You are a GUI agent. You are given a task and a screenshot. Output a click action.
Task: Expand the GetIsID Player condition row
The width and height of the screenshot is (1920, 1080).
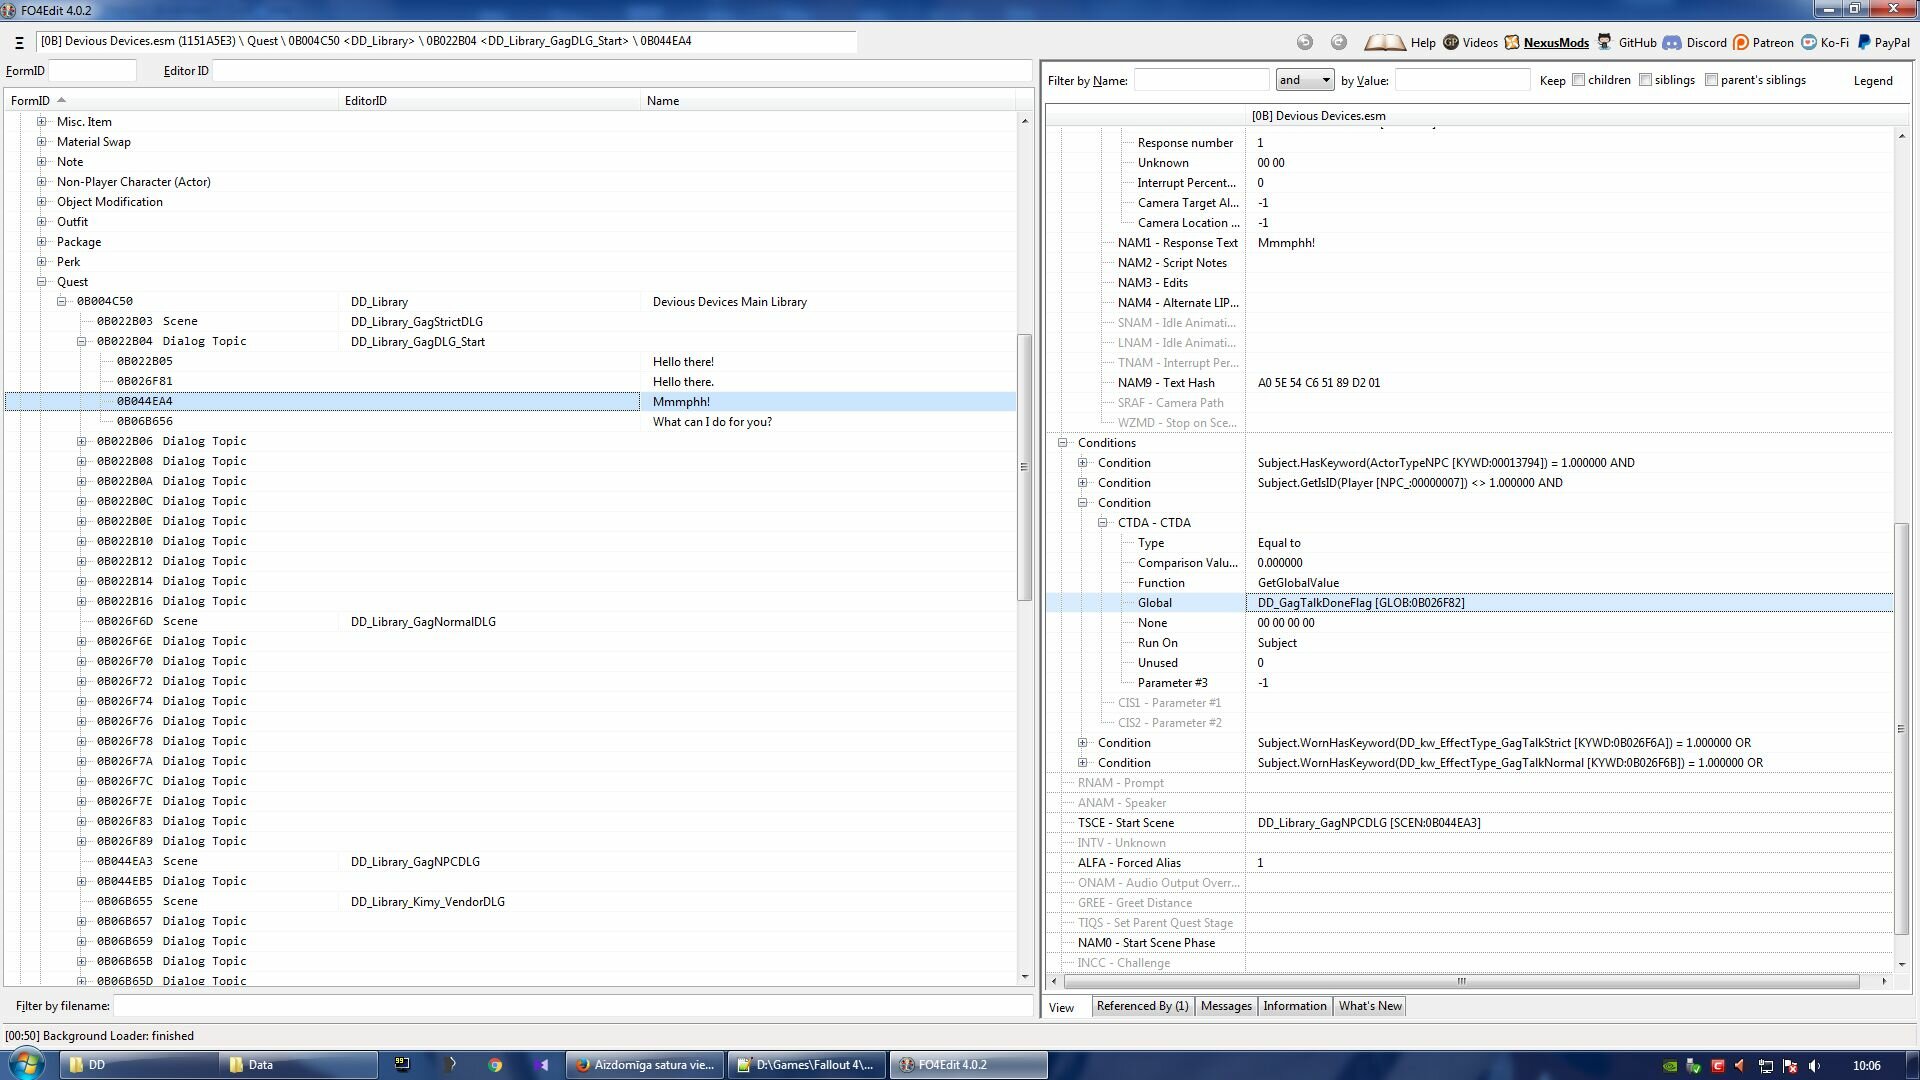[1083, 483]
